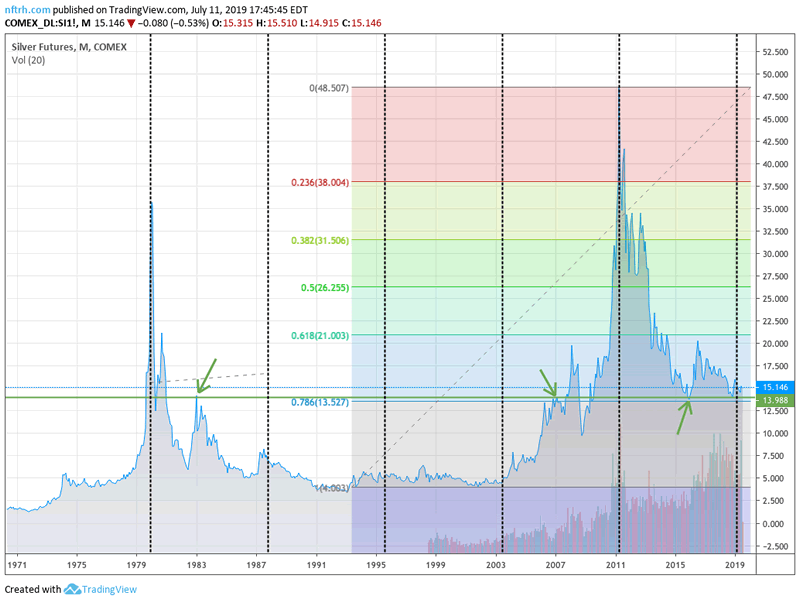Select the Vol (20) indicator label

point(28,60)
